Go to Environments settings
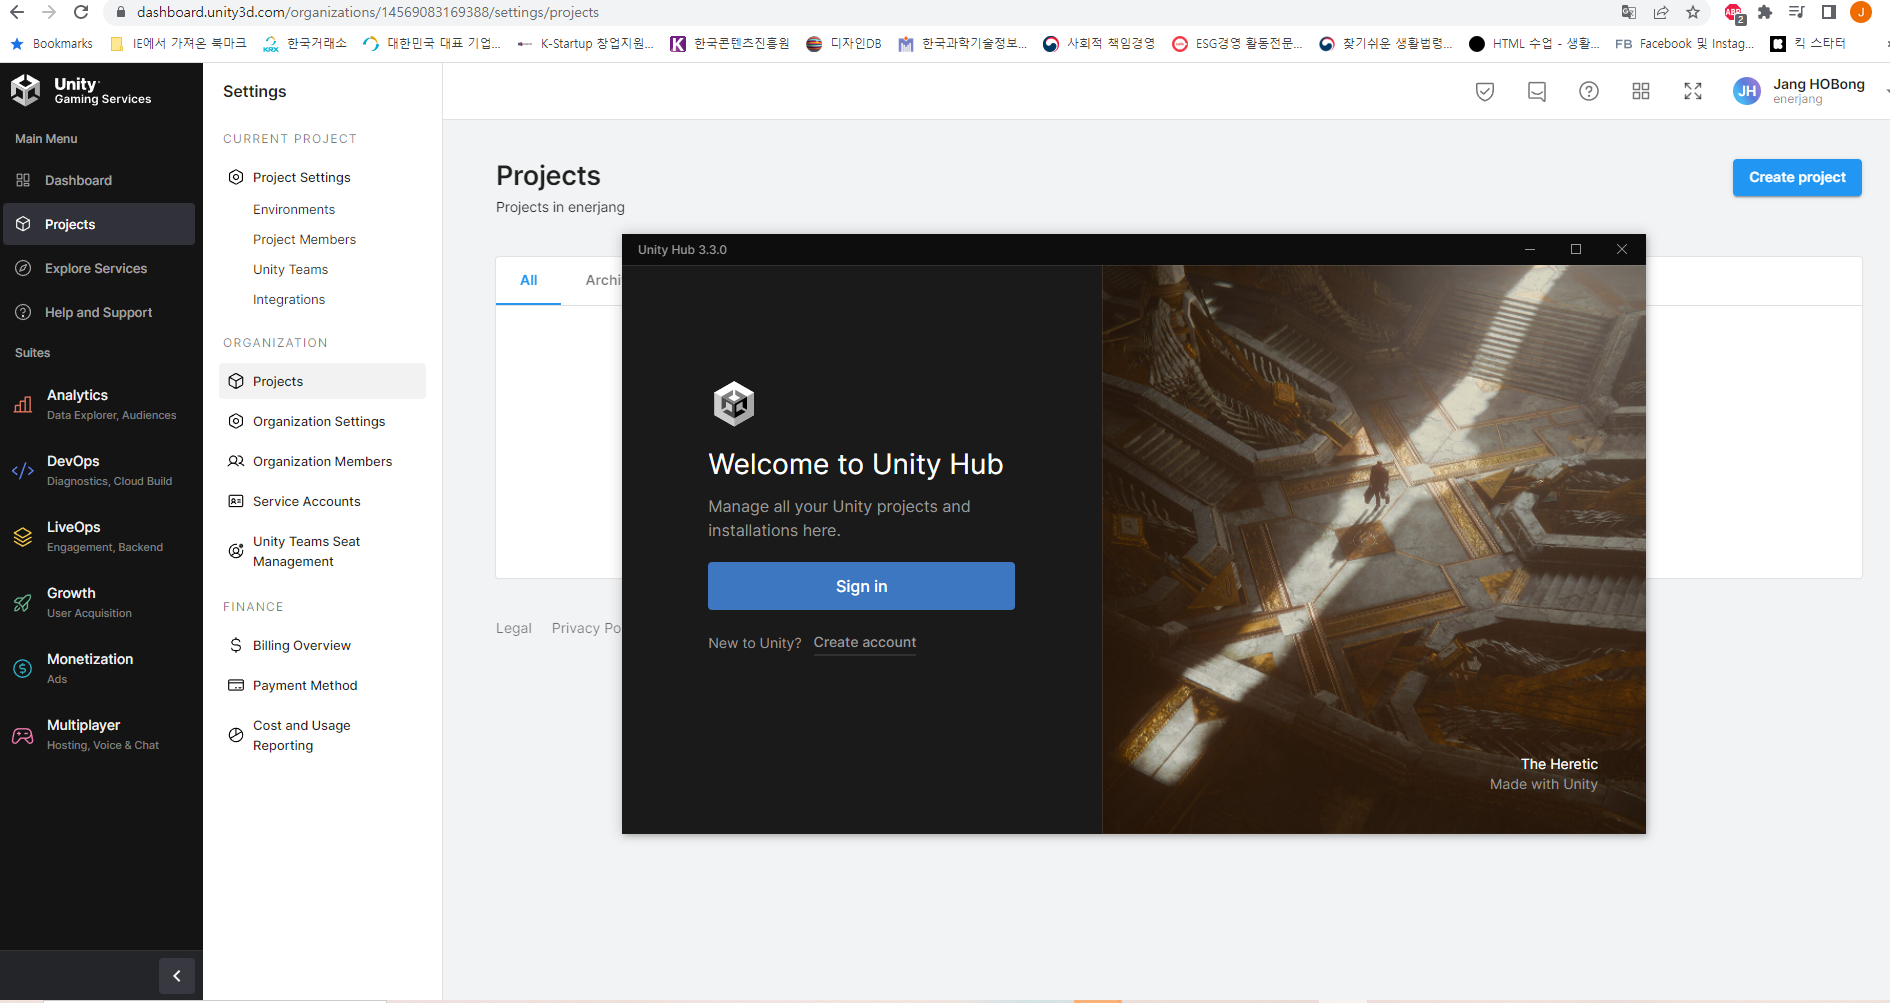 pos(294,209)
